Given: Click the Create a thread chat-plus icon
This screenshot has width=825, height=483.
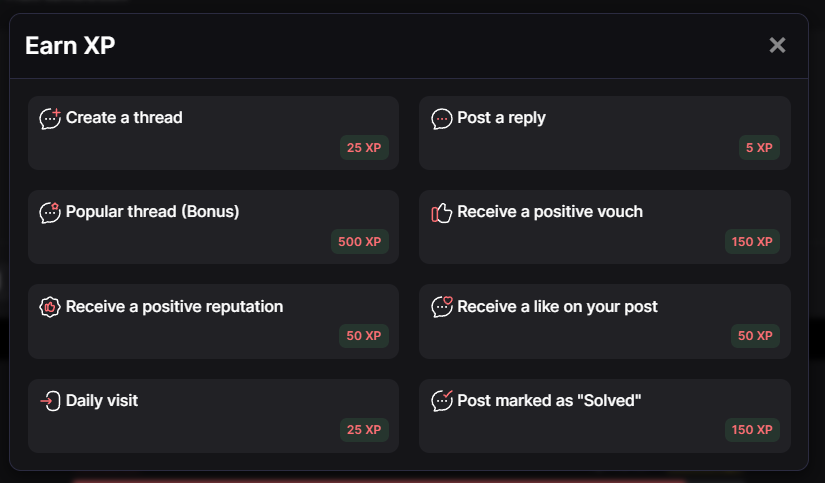Looking at the screenshot, I should point(50,118).
